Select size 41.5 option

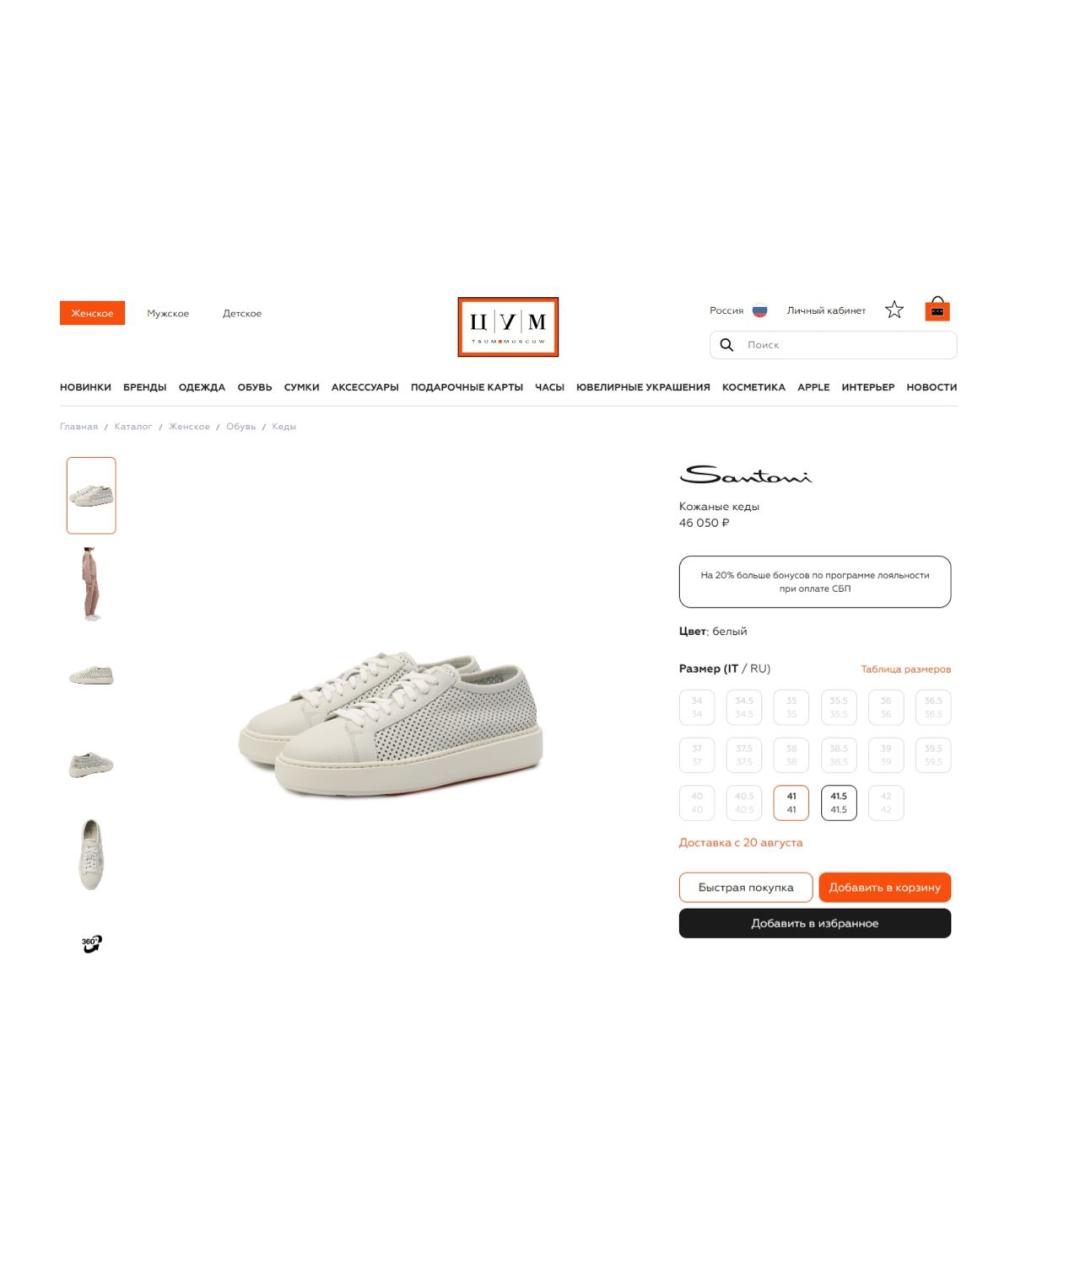(x=838, y=803)
